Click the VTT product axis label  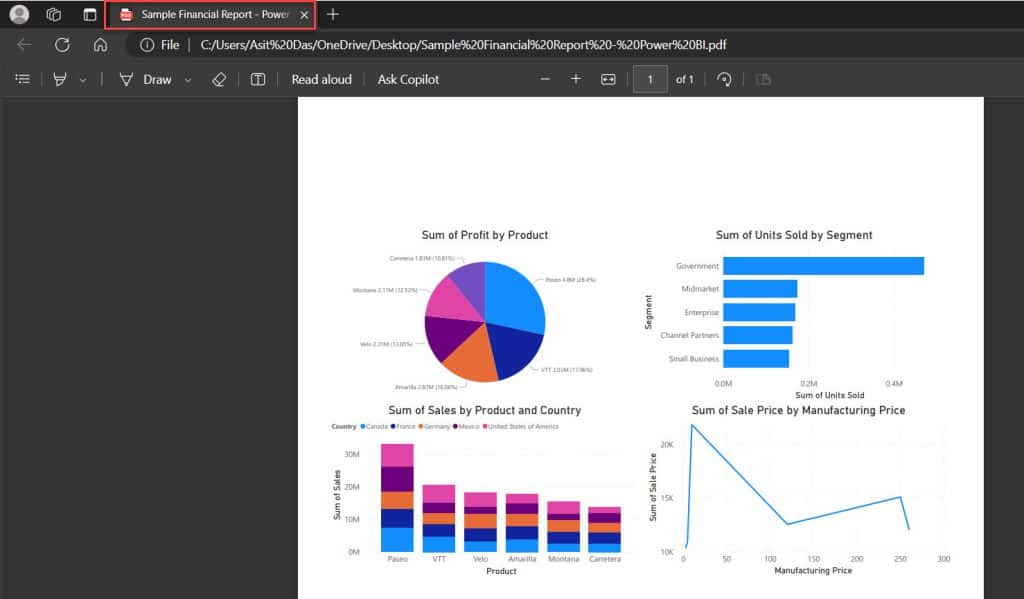(x=439, y=559)
